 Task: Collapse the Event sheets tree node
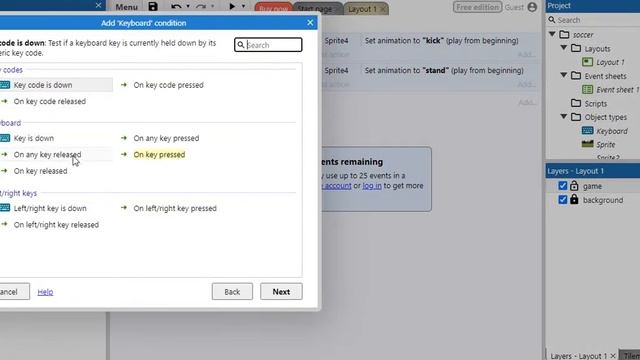(564, 76)
